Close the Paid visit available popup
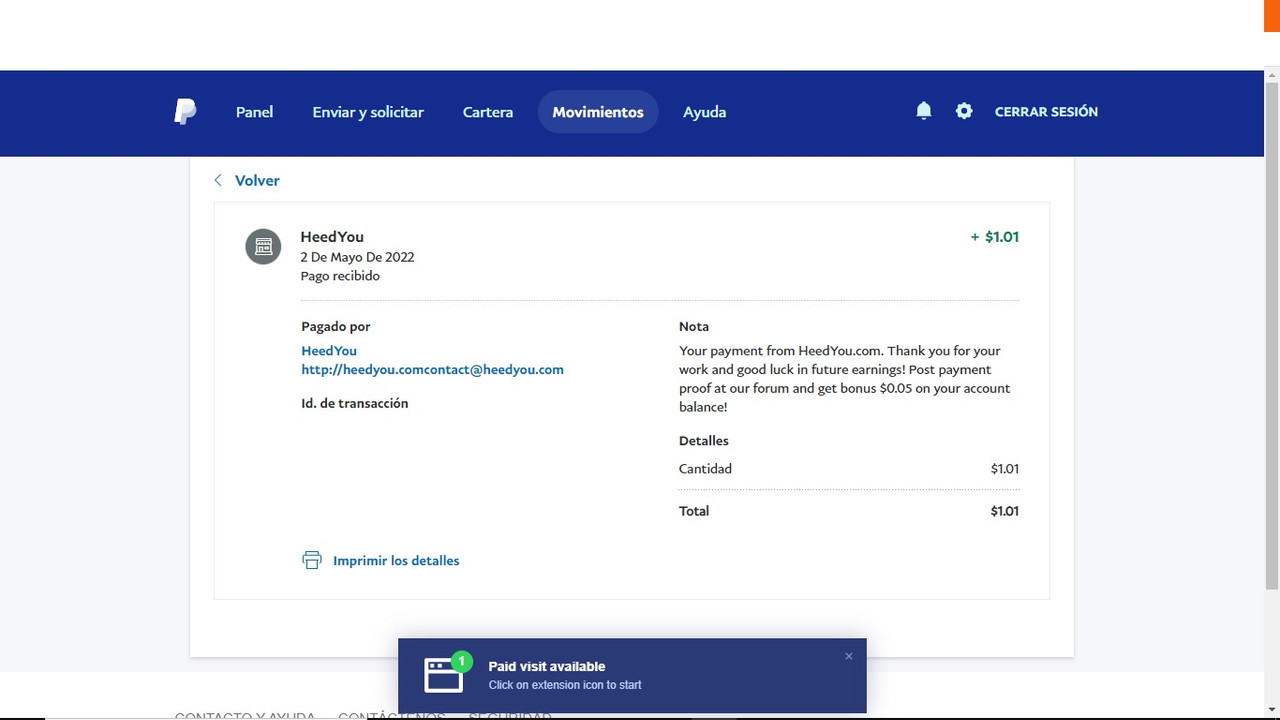Viewport: 1280px width, 720px height. (849, 656)
